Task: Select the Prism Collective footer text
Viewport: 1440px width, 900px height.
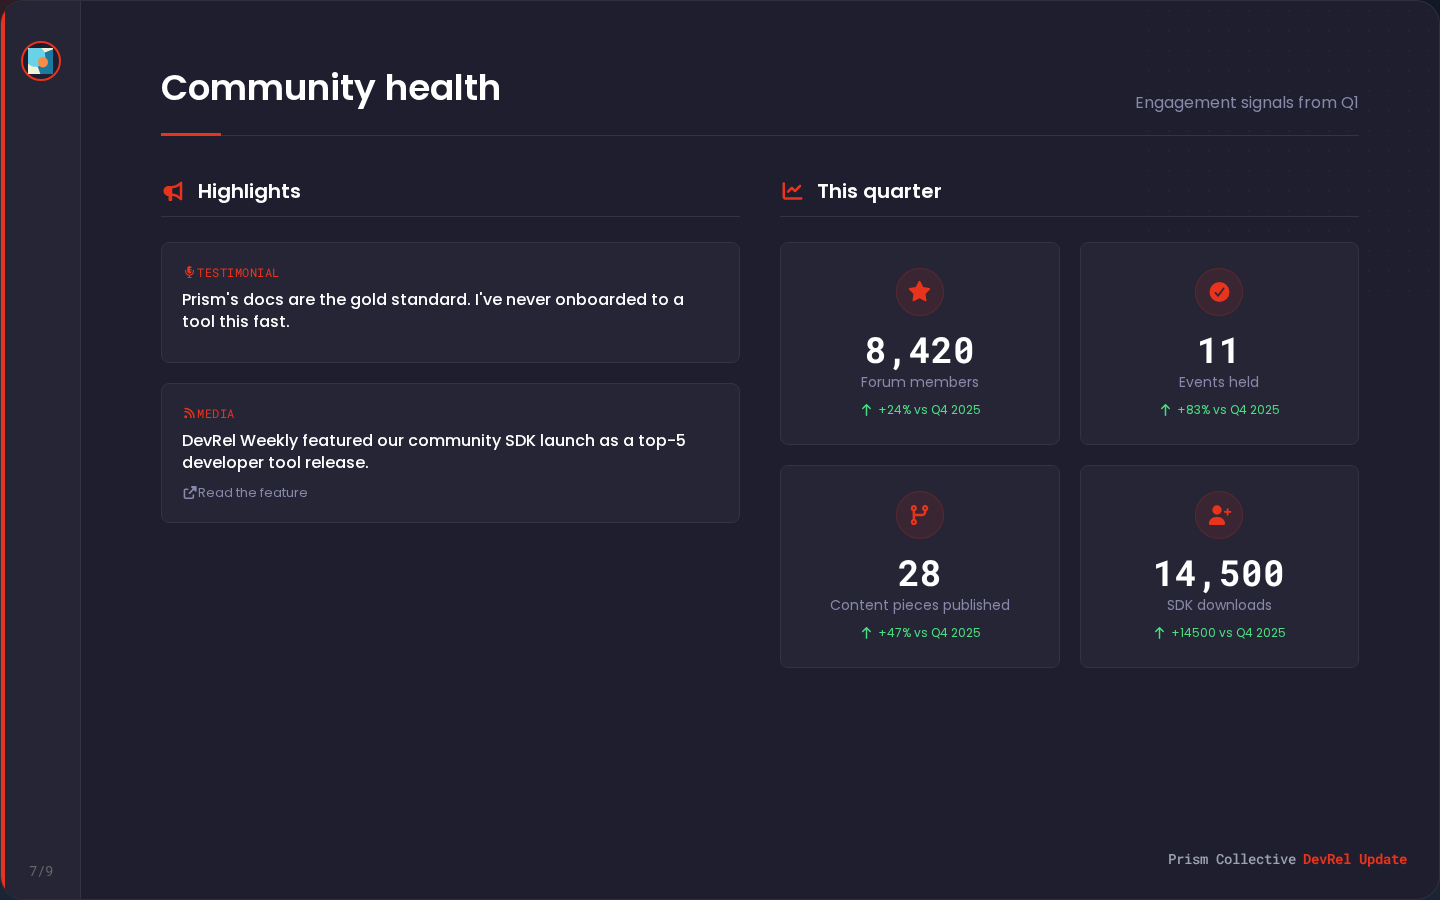Action: coord(1232,859)
